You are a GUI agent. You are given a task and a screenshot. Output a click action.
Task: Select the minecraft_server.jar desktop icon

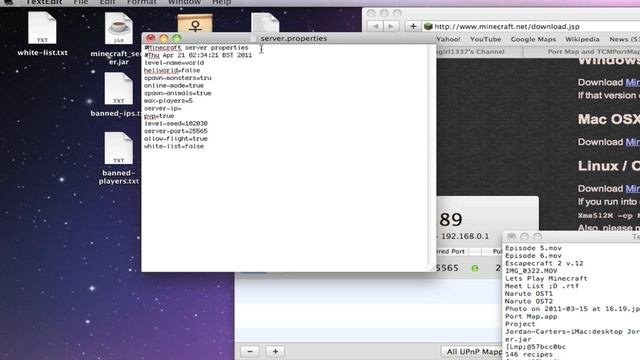pyautogui.click(x=118, y=28)
